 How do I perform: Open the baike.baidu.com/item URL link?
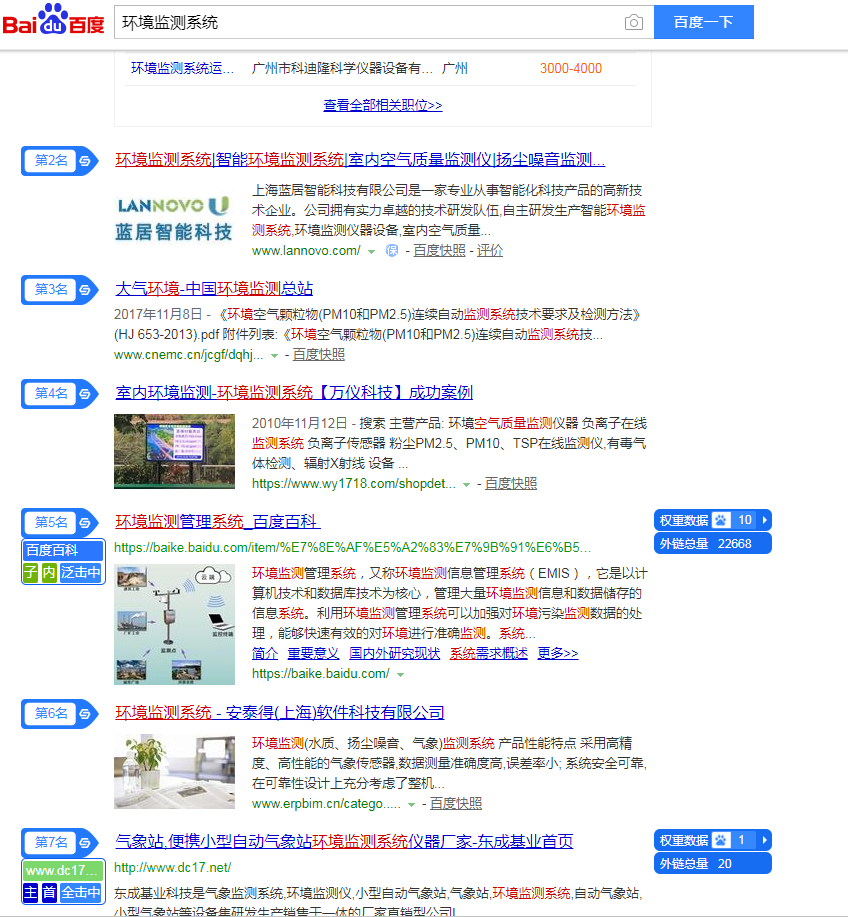click(352, 548)
